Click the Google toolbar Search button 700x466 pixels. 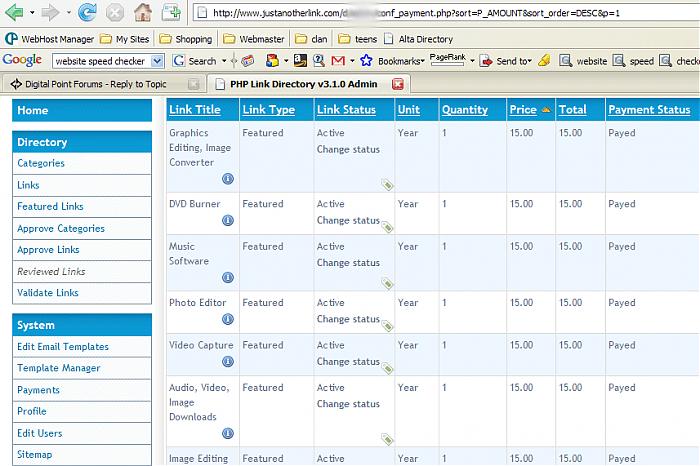click(195, 61)
